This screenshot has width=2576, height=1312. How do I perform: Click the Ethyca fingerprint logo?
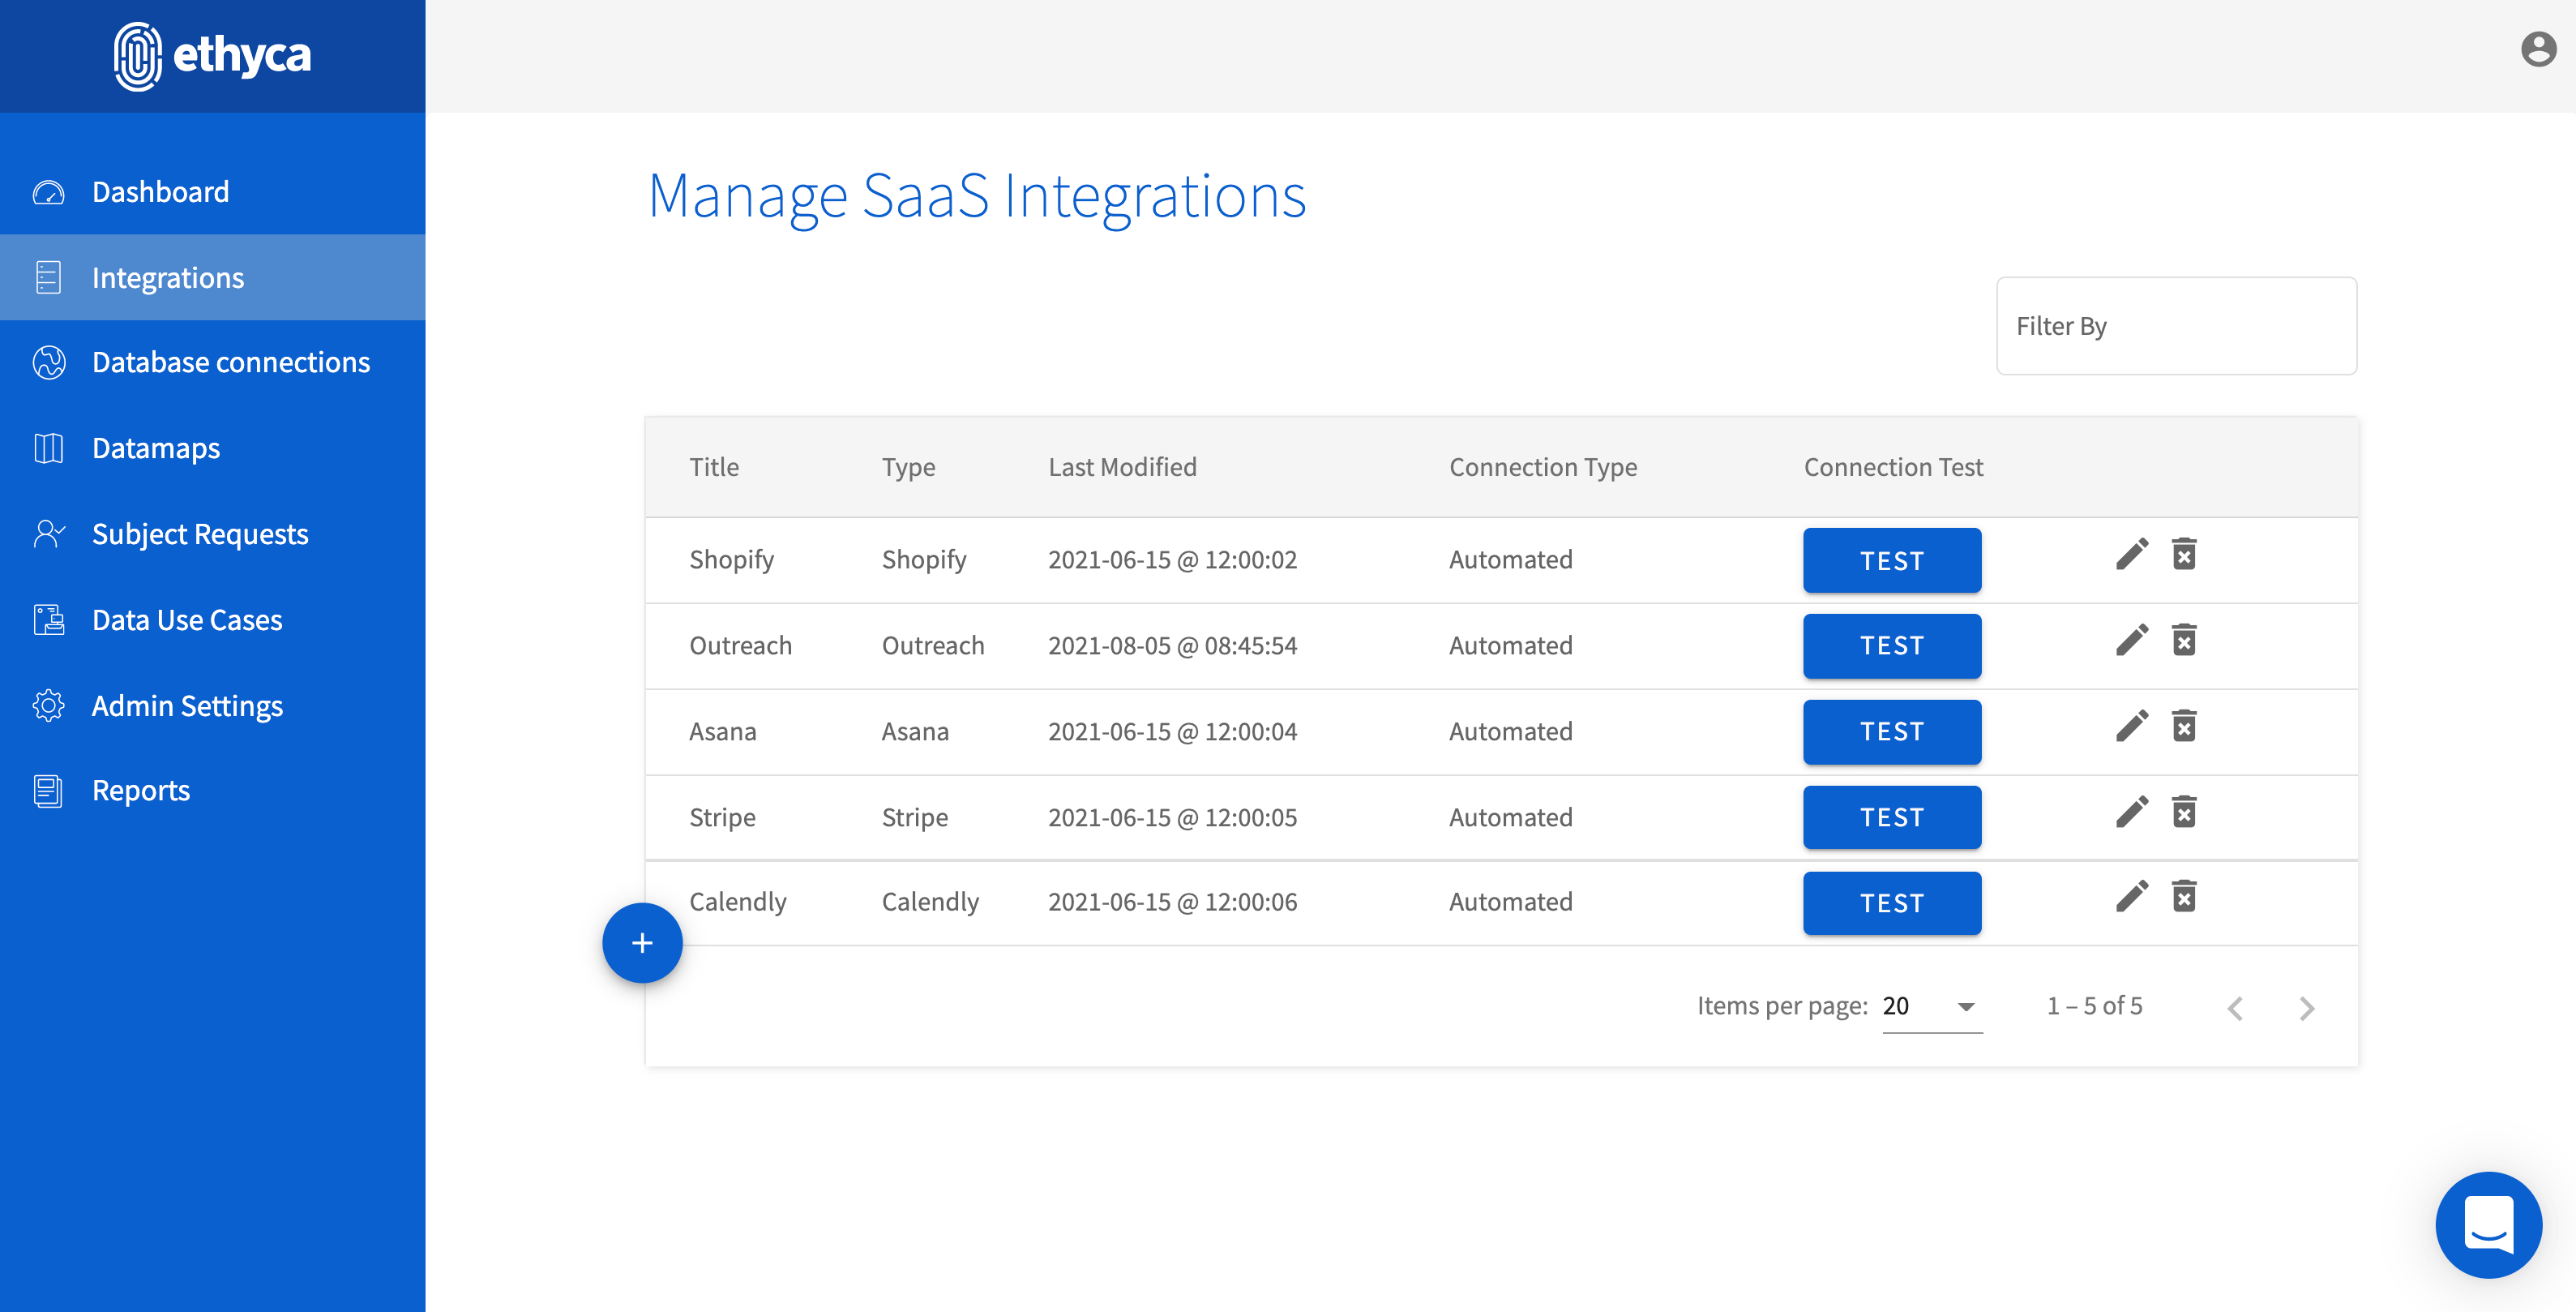point(137,56)
